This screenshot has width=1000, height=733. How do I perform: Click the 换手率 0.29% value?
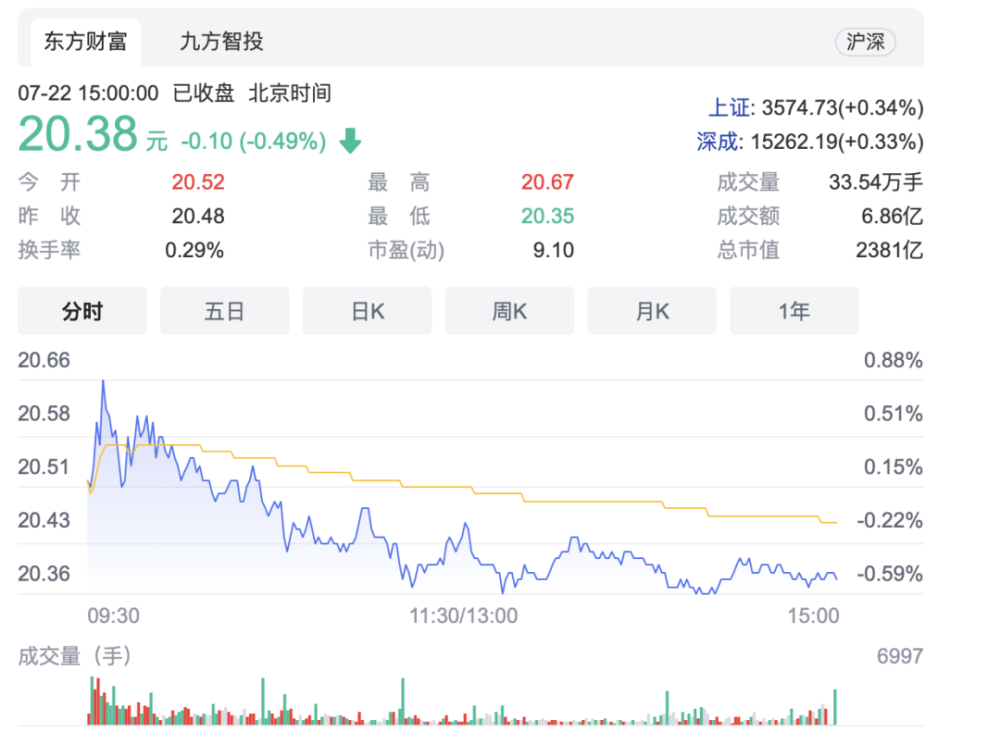(195, 250)
